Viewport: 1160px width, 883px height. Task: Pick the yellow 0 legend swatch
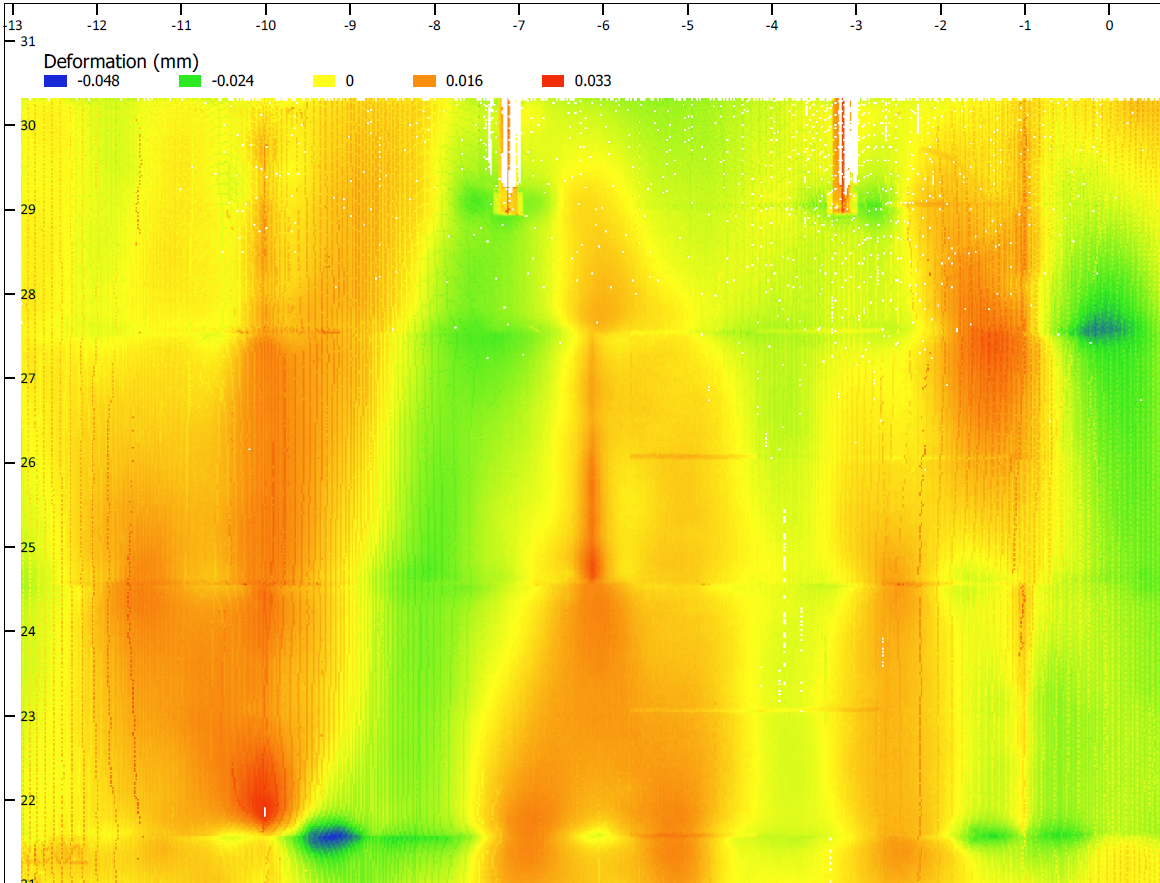point(321,81)
